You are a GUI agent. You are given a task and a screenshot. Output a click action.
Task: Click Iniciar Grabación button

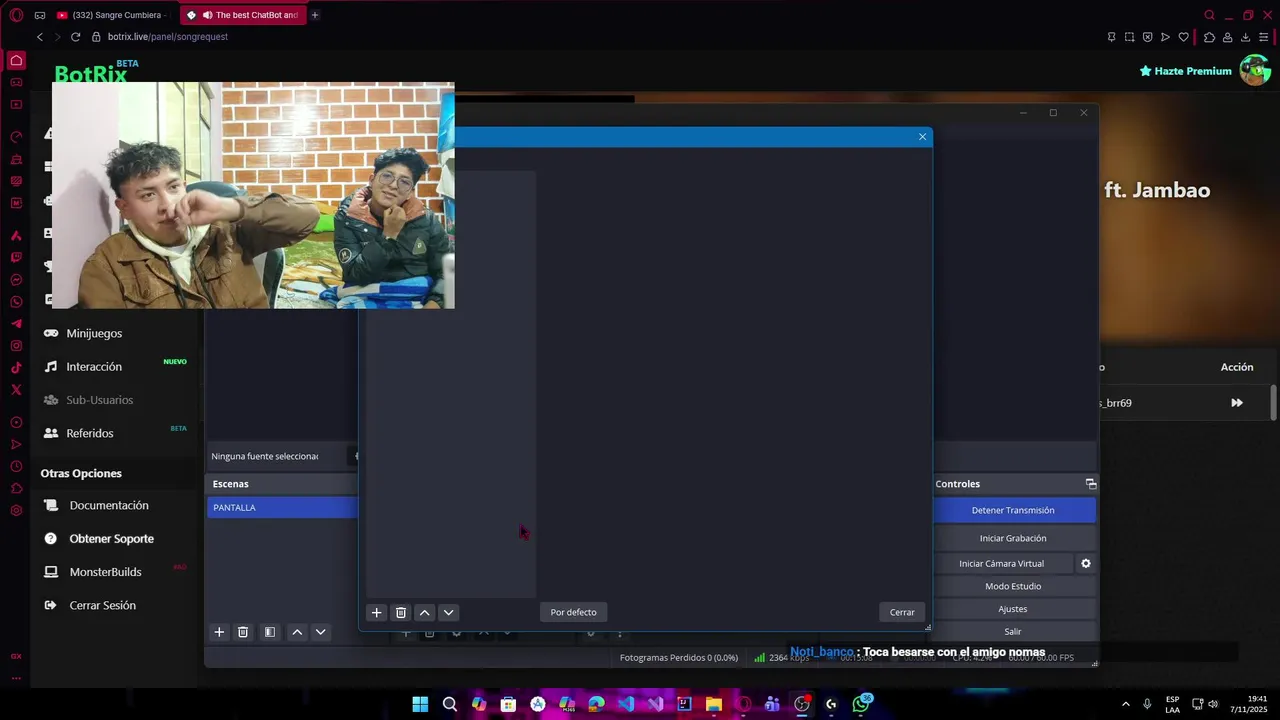coord(1013,538)
